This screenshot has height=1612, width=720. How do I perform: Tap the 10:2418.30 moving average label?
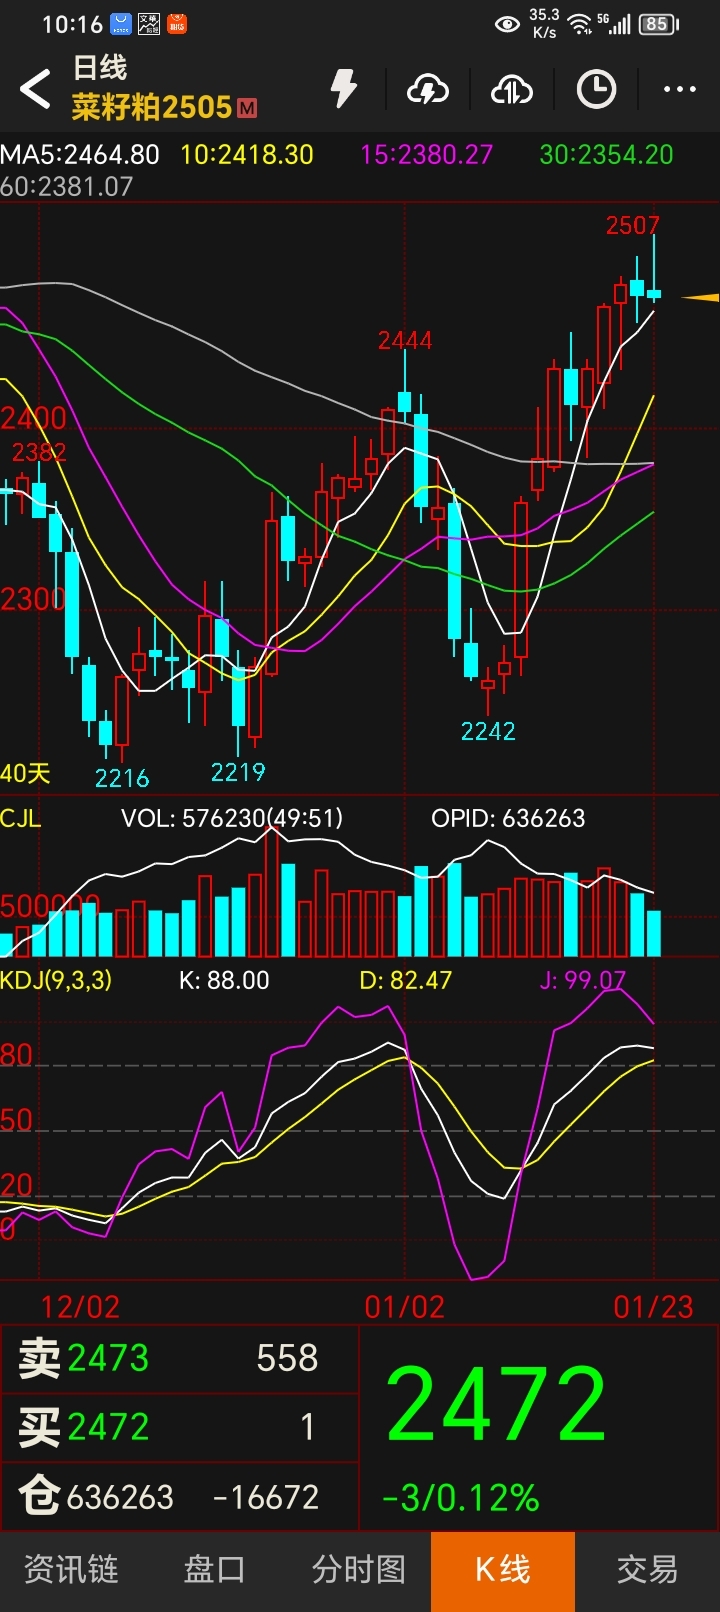coord(247,154)
